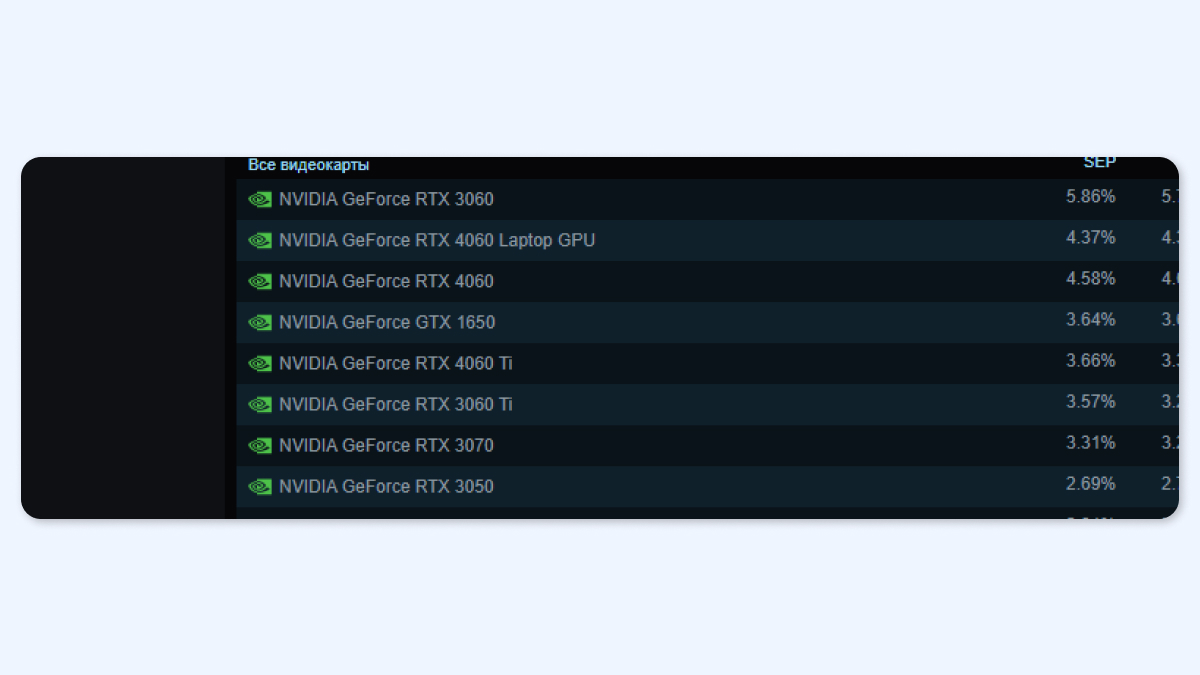Click NVIDIA logo beside GeForce RTX 3060

260,199
